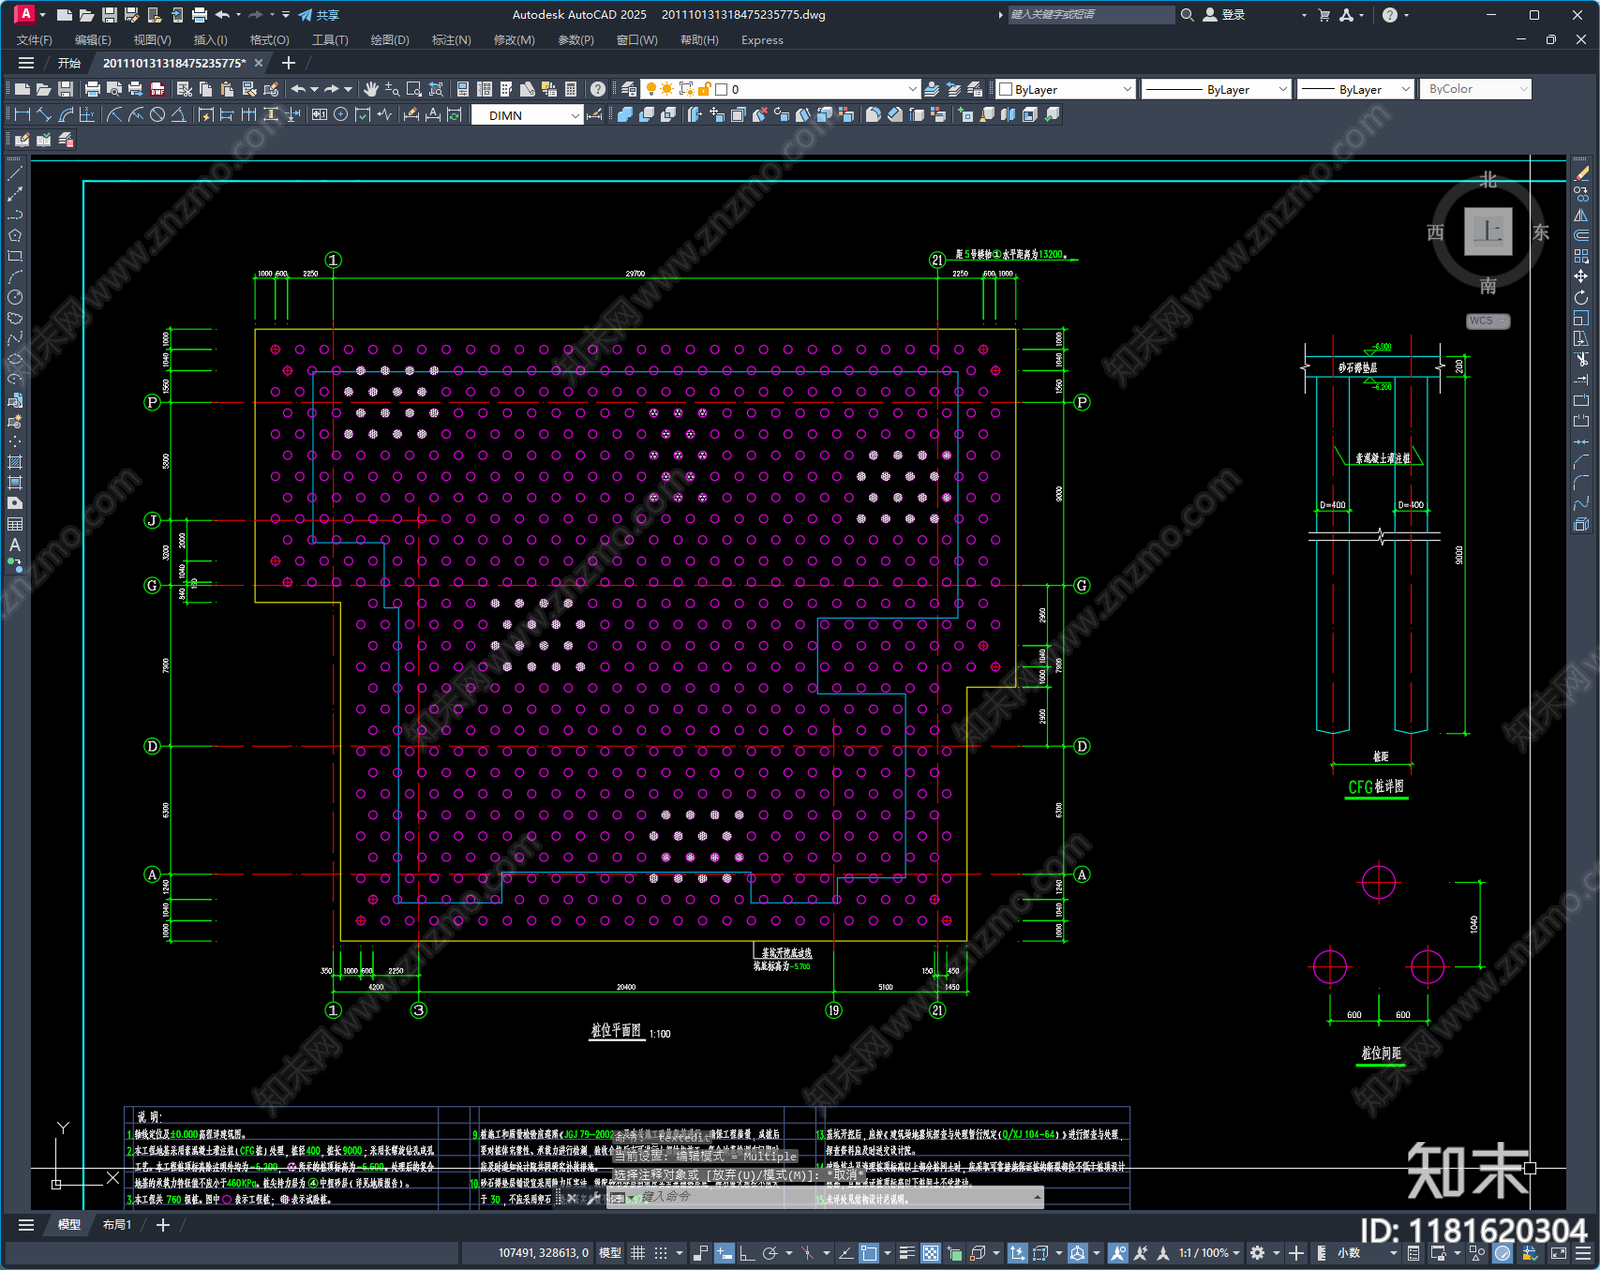Click ViewCube north 北 direction
The image size is (1600, 1270).
click(x=1488, y=180)
